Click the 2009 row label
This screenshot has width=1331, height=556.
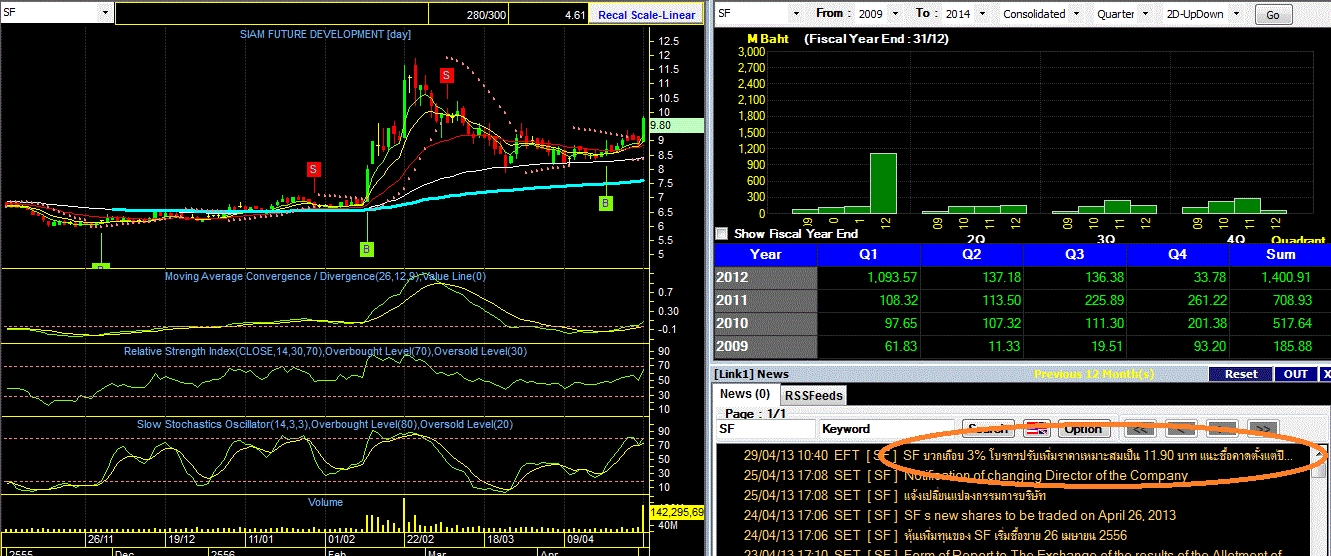(x=765, y=346)
